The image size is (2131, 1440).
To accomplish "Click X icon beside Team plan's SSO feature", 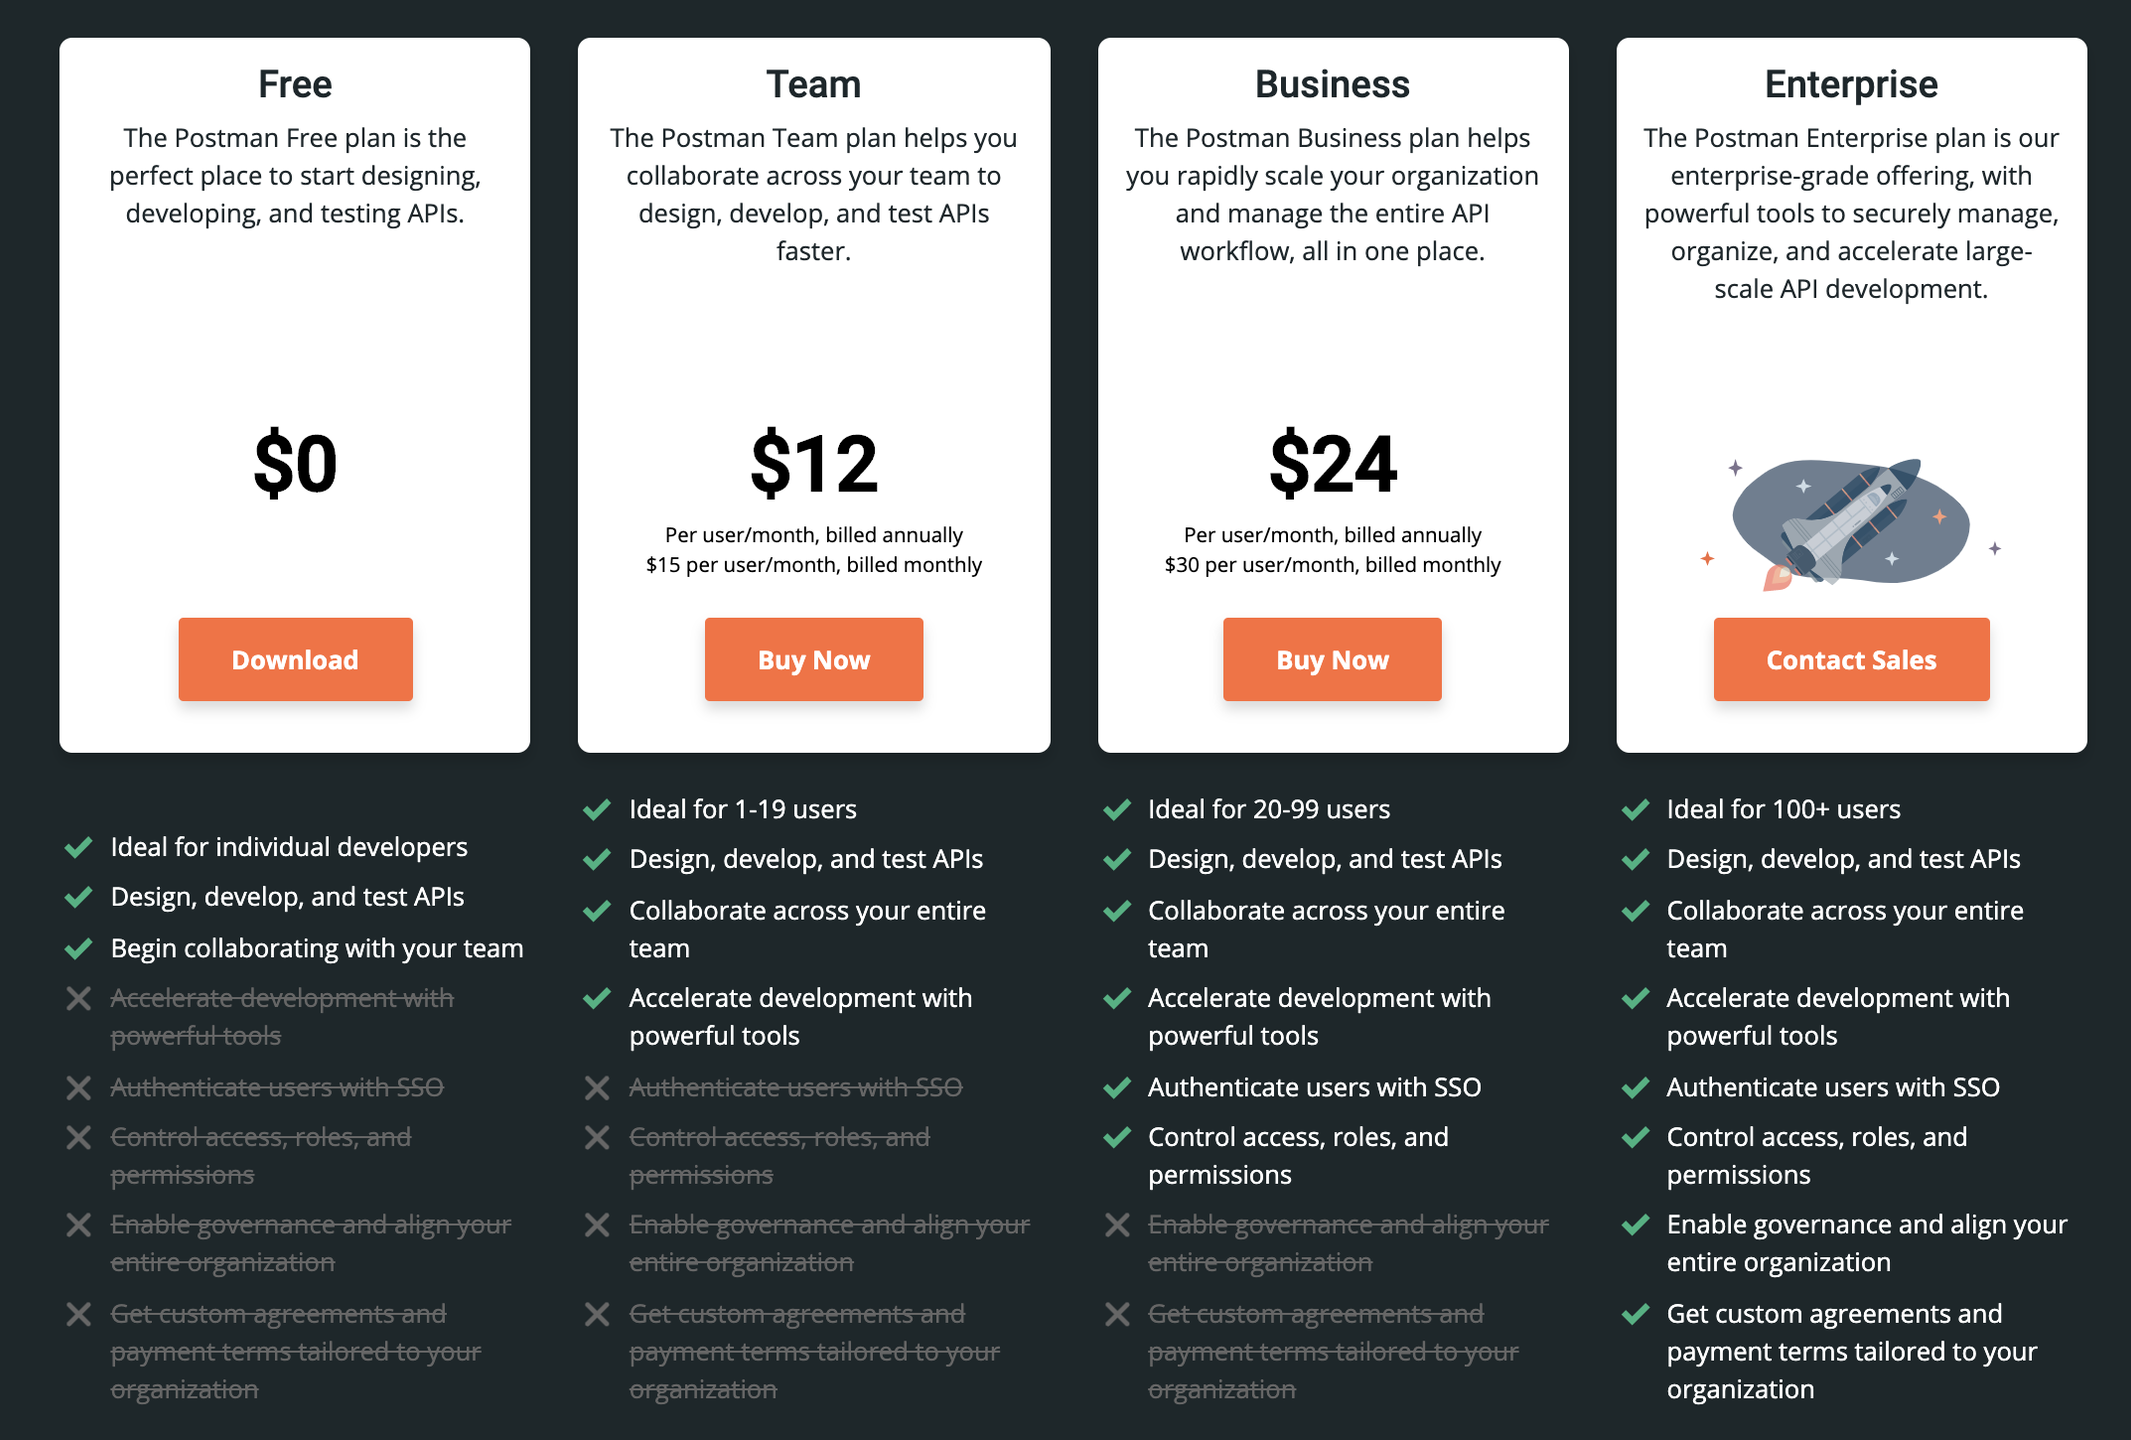I will point(597,1087).
